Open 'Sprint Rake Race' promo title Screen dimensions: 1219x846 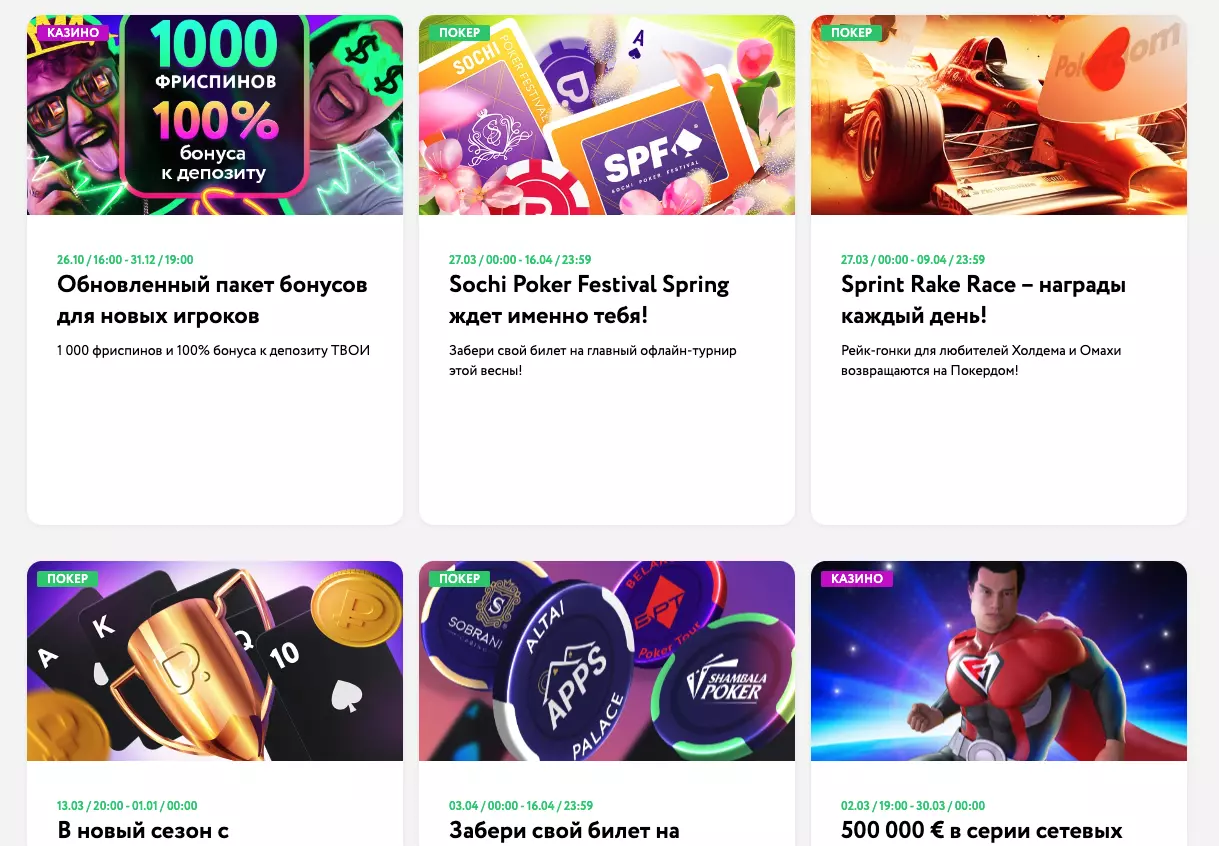pos(983,300)
